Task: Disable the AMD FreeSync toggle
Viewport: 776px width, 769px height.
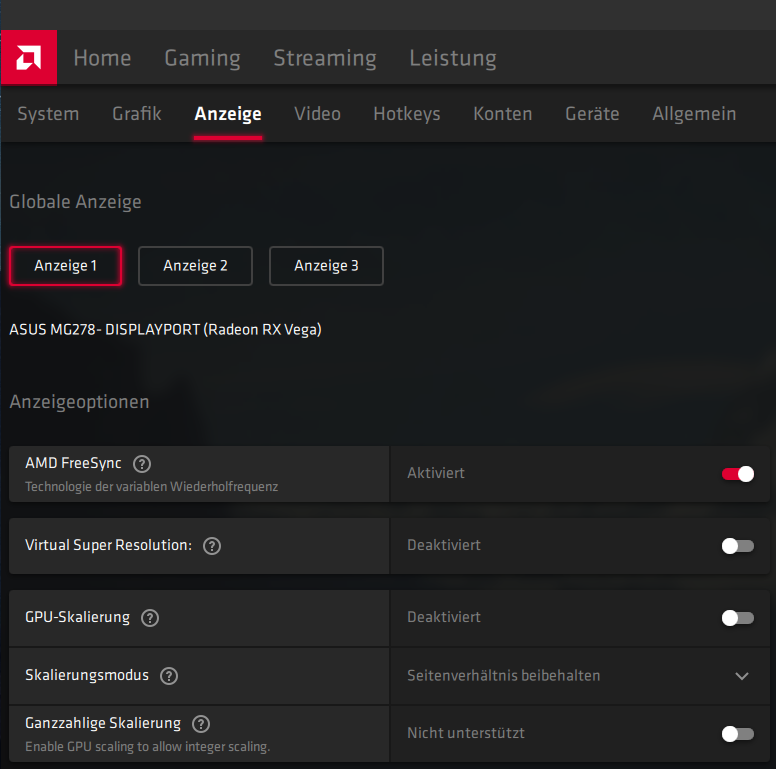Action: click(x=737, y=474)
